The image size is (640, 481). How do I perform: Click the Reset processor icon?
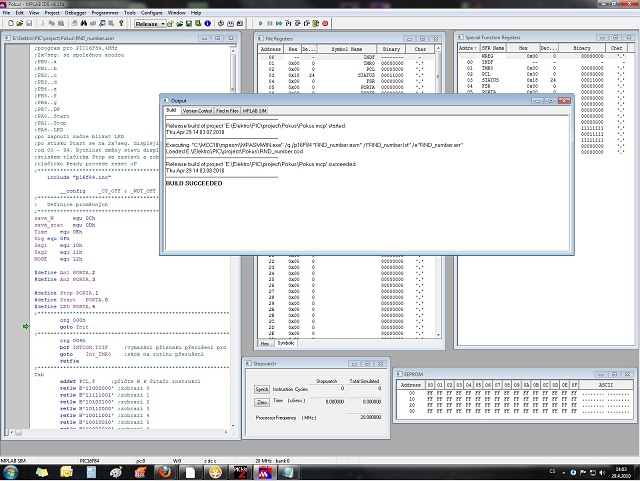pos(316,23)
